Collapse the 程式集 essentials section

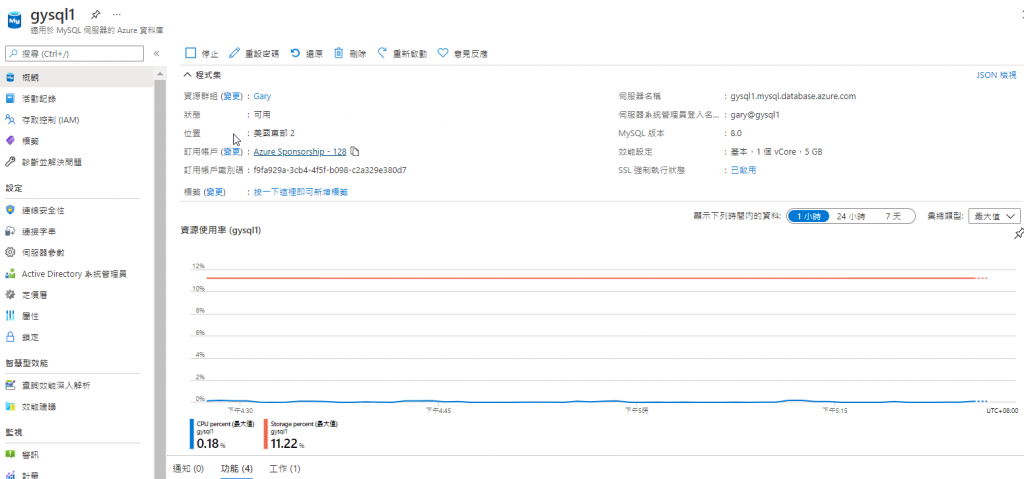[202, 75]
